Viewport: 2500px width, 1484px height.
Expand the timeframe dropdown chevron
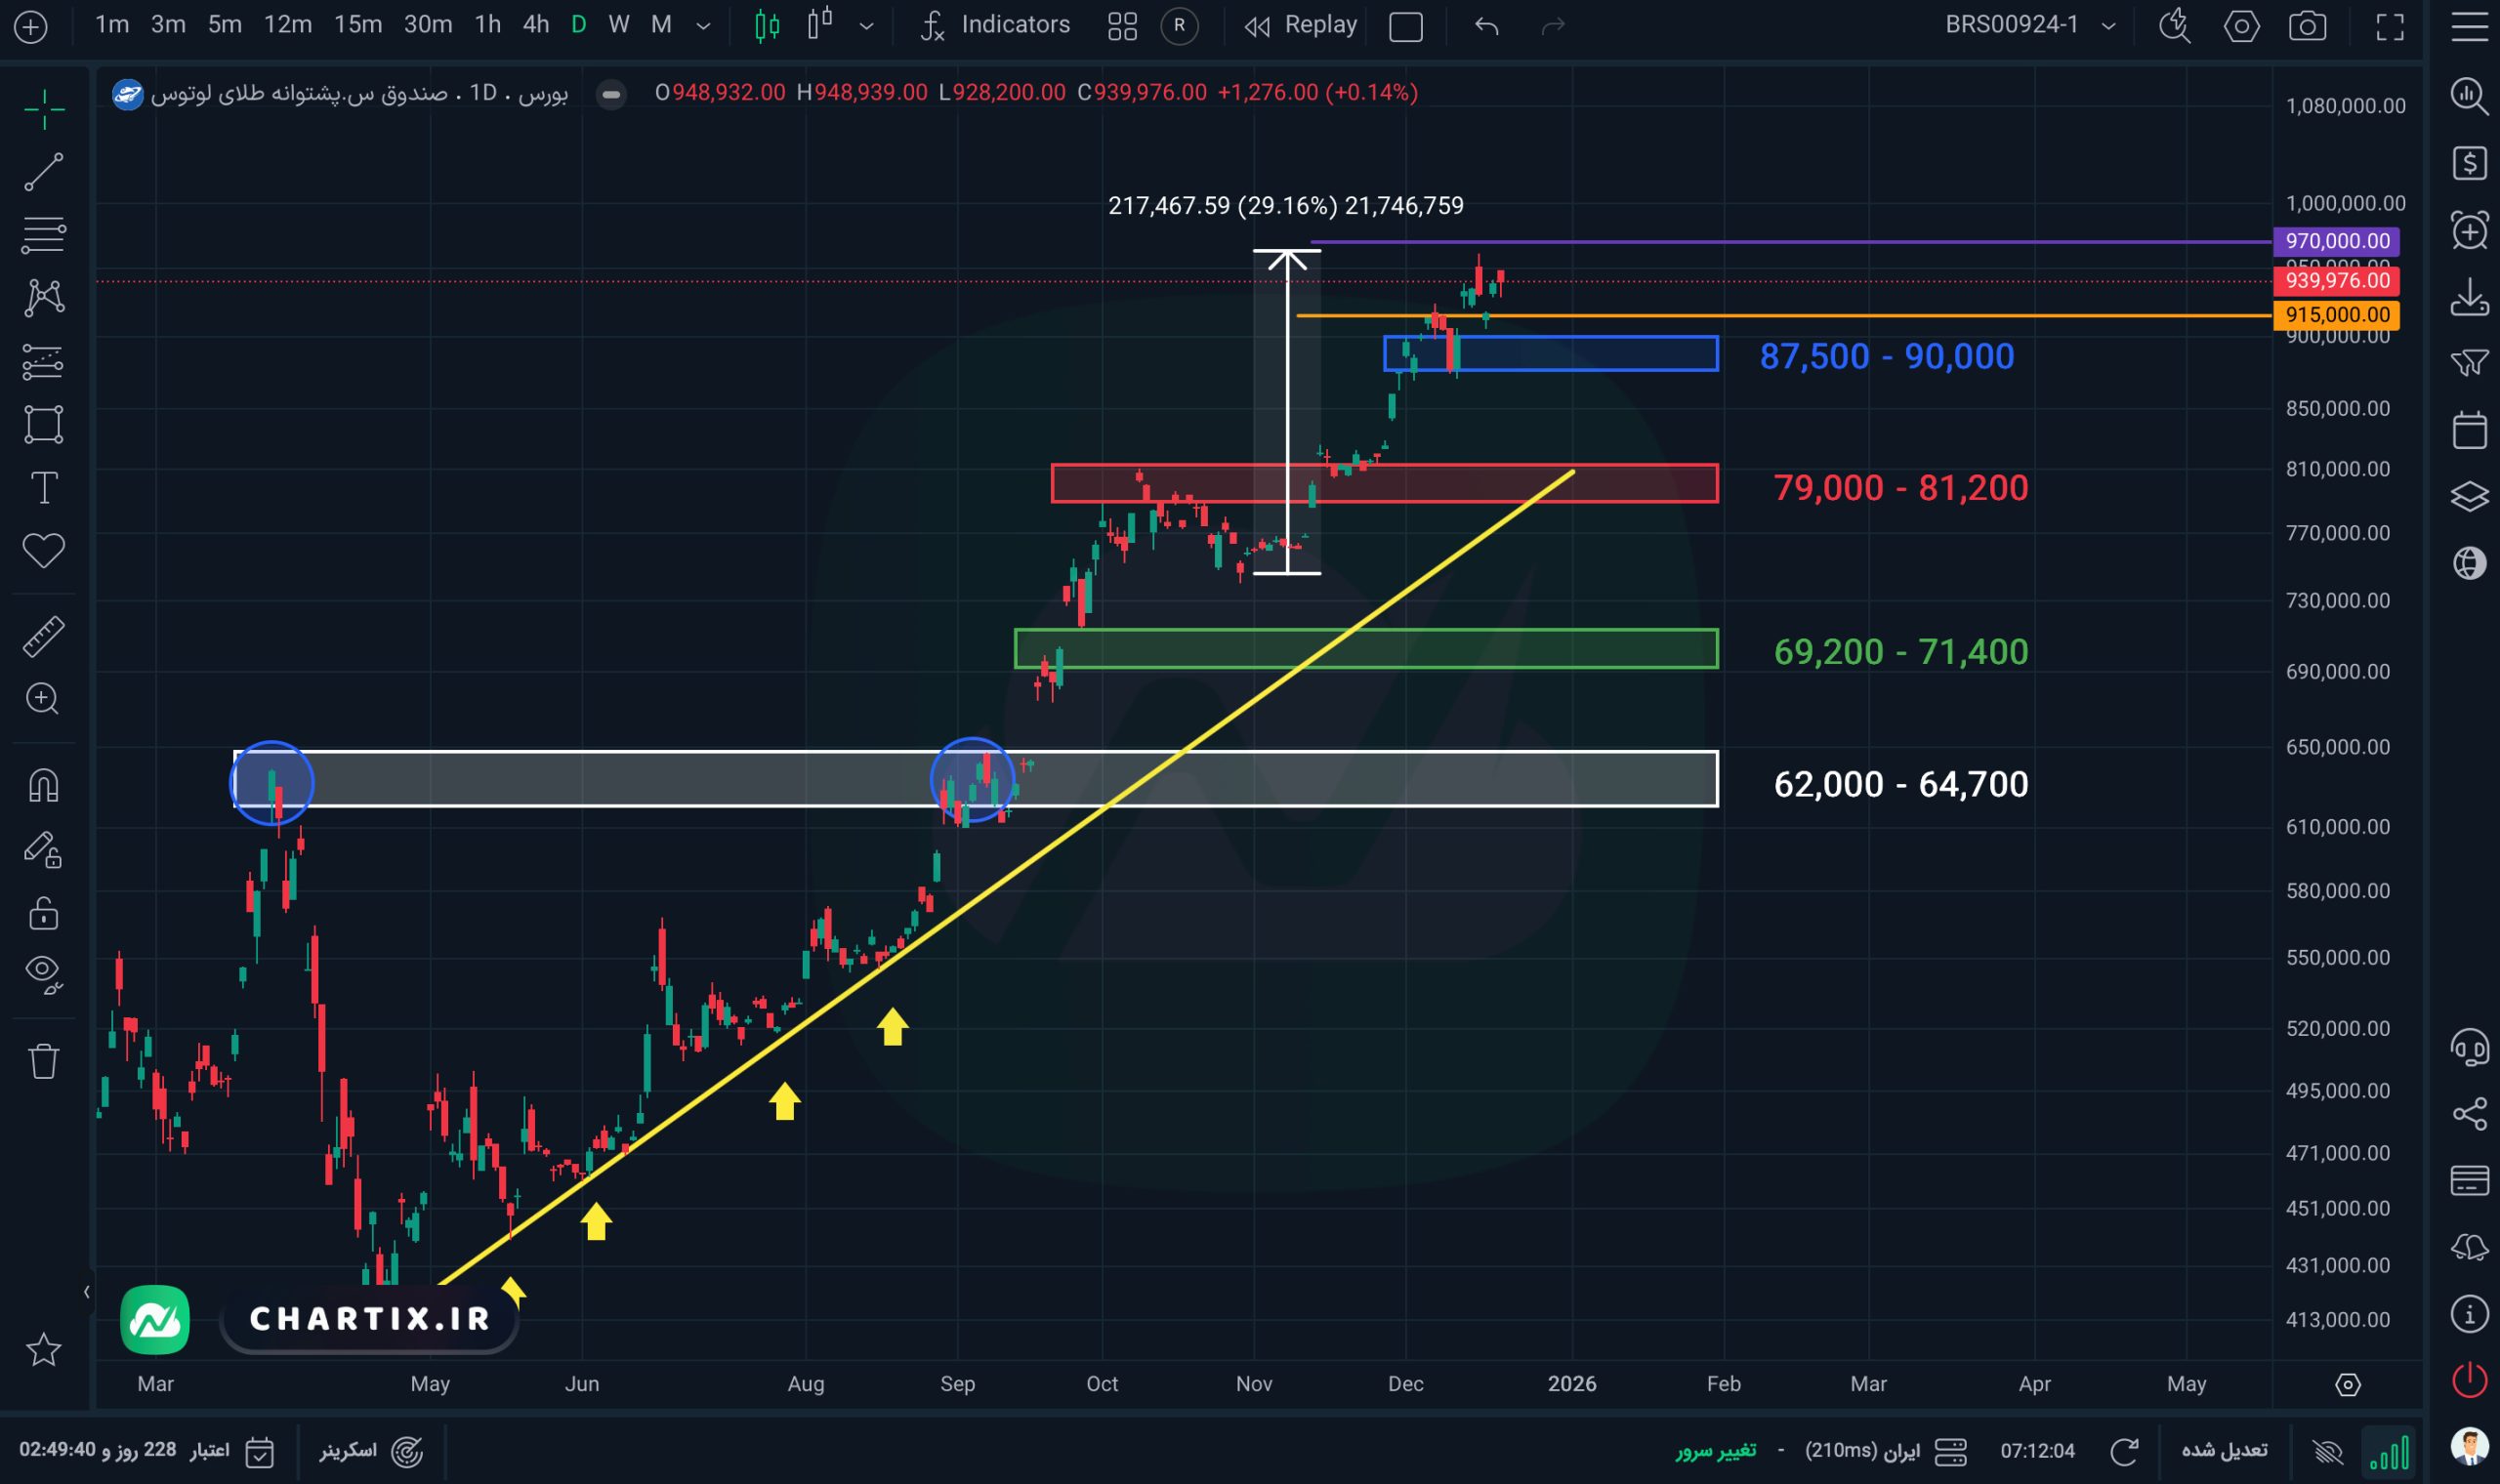point(703,26)
